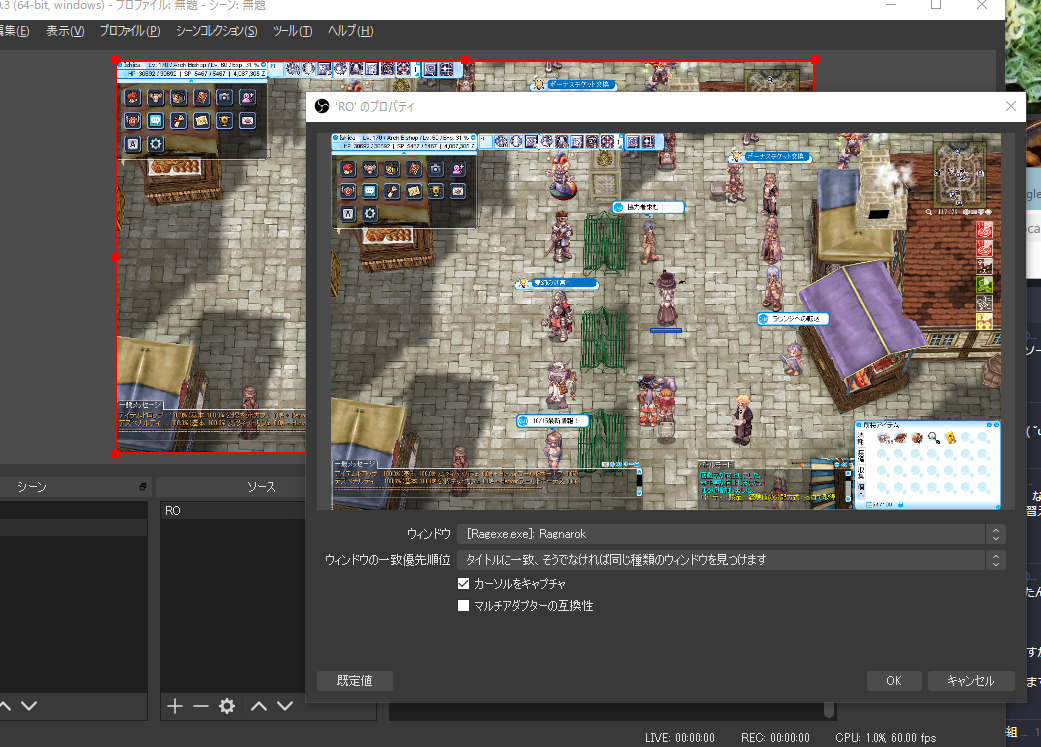
Task: Click the キャンセル button
Action: [971, 681]
